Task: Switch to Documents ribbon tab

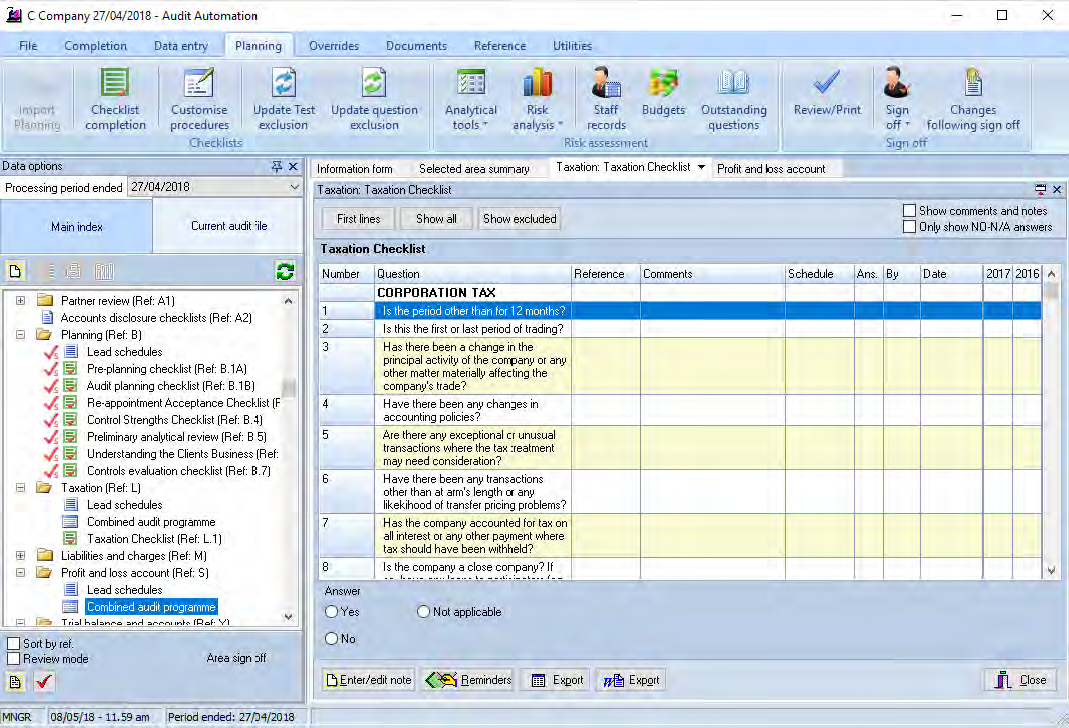Action: (417, 46)
